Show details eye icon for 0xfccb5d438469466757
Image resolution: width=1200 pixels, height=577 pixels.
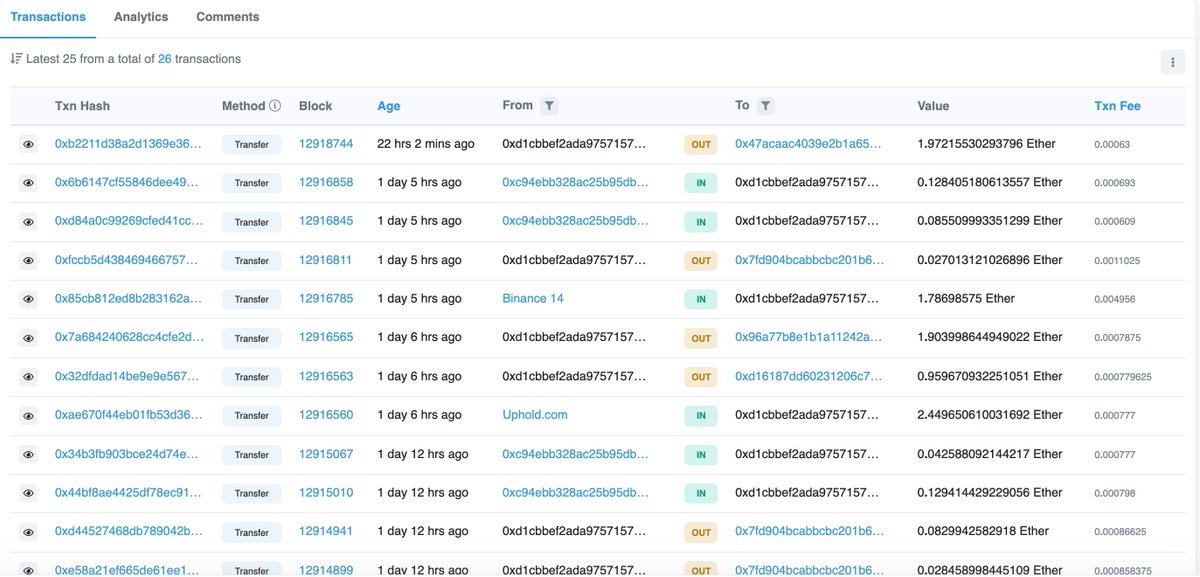click(29, 261)
